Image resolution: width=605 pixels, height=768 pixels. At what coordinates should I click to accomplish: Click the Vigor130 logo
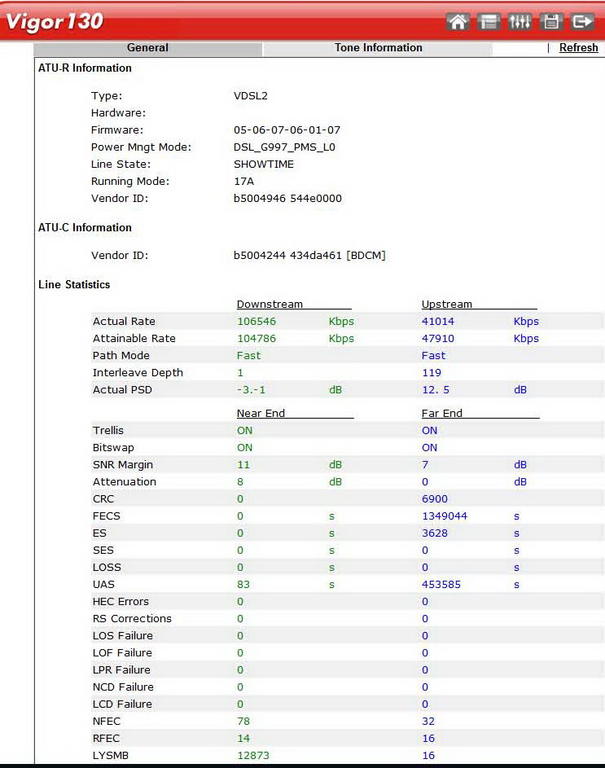pyautogui.click(x=55, y=22)
